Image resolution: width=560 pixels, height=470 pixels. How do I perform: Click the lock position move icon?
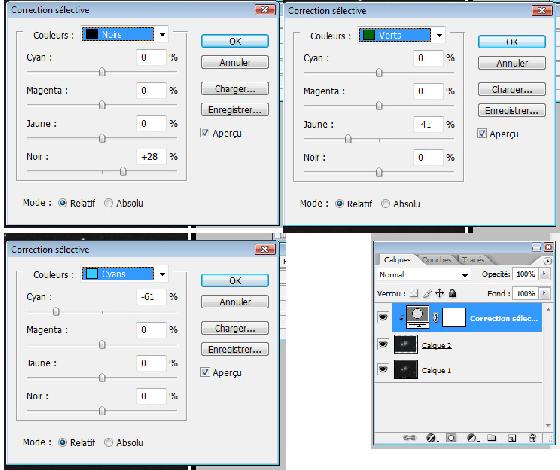(x=440, y=293)
